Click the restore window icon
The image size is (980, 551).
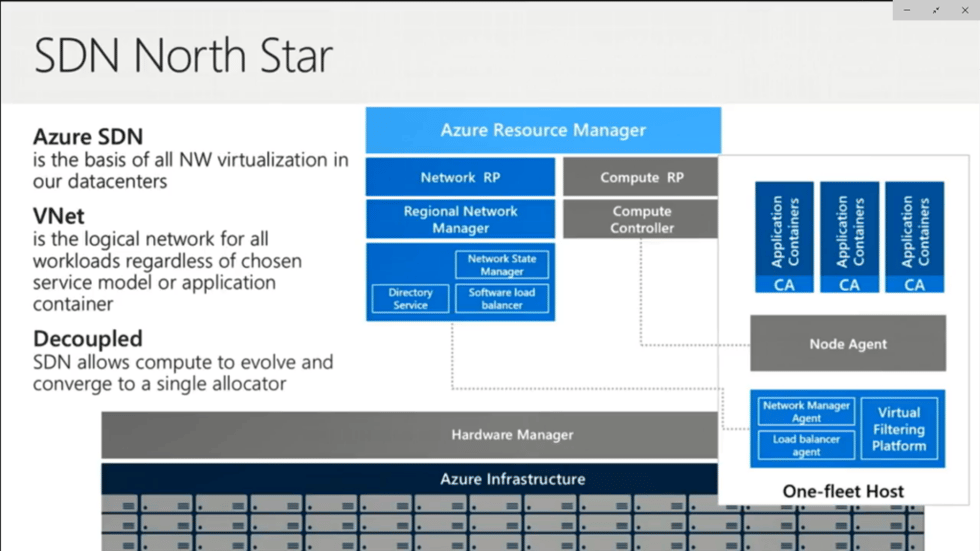[936, 10]
